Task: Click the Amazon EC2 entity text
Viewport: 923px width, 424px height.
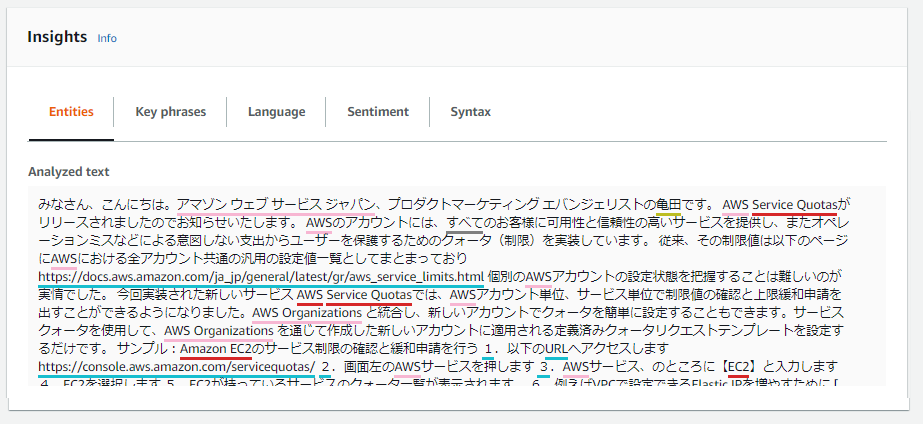Action: coord(216,349)
